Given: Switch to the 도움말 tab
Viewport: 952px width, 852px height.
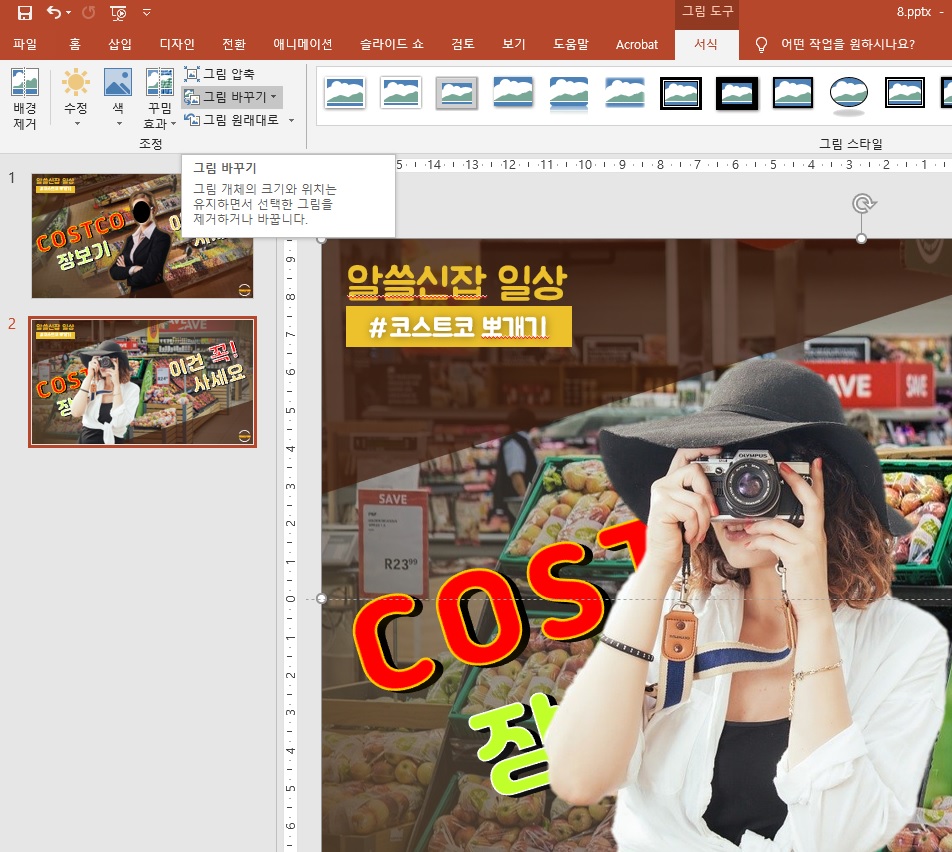Looking at the screenshot, I should (x=571, y=44).
